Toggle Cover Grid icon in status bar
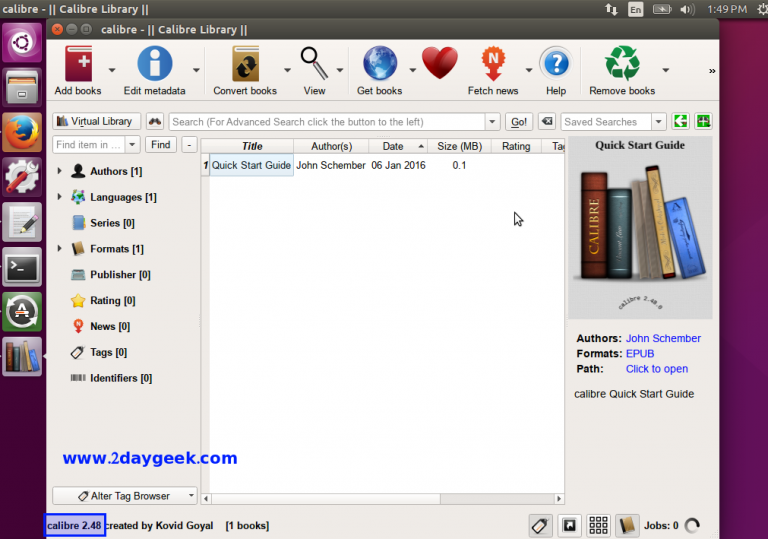 599,526
